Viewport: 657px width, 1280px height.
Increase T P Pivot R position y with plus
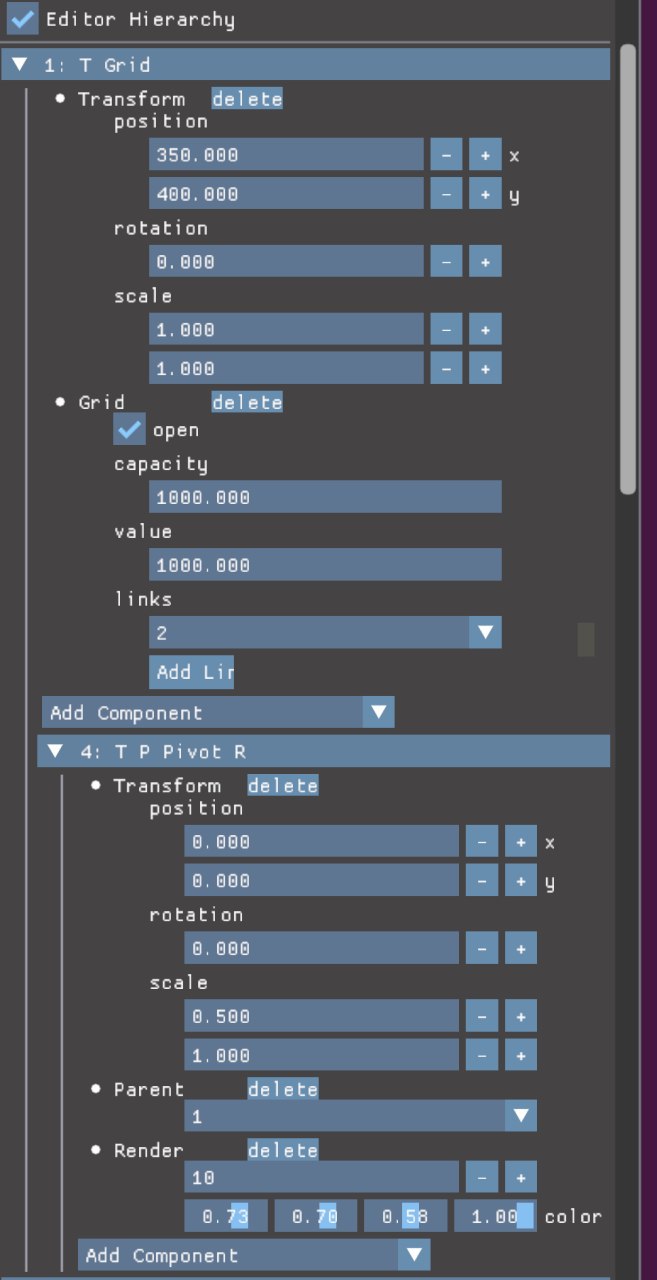(x=521, y=880)
